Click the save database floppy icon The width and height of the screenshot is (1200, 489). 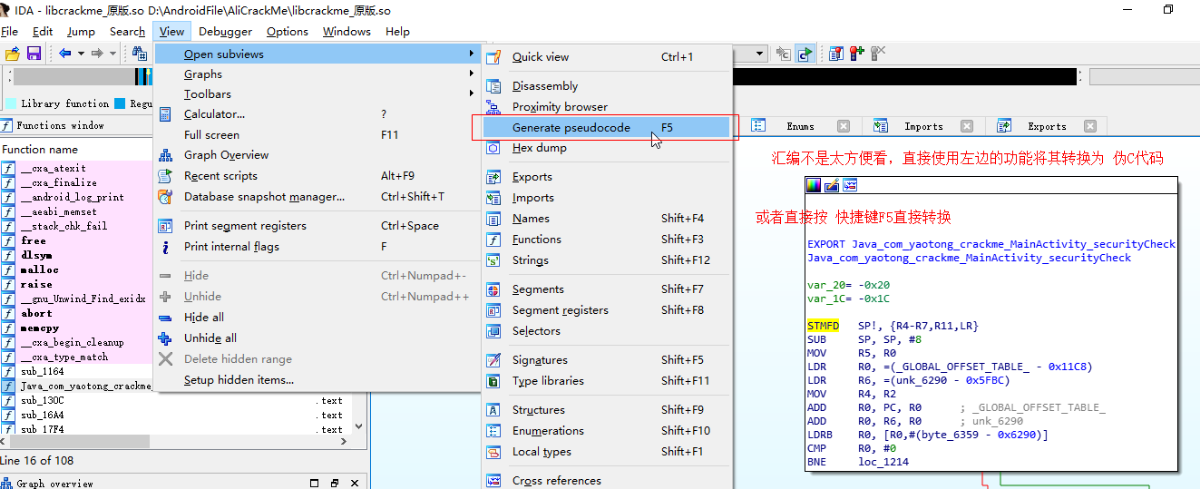34,53
